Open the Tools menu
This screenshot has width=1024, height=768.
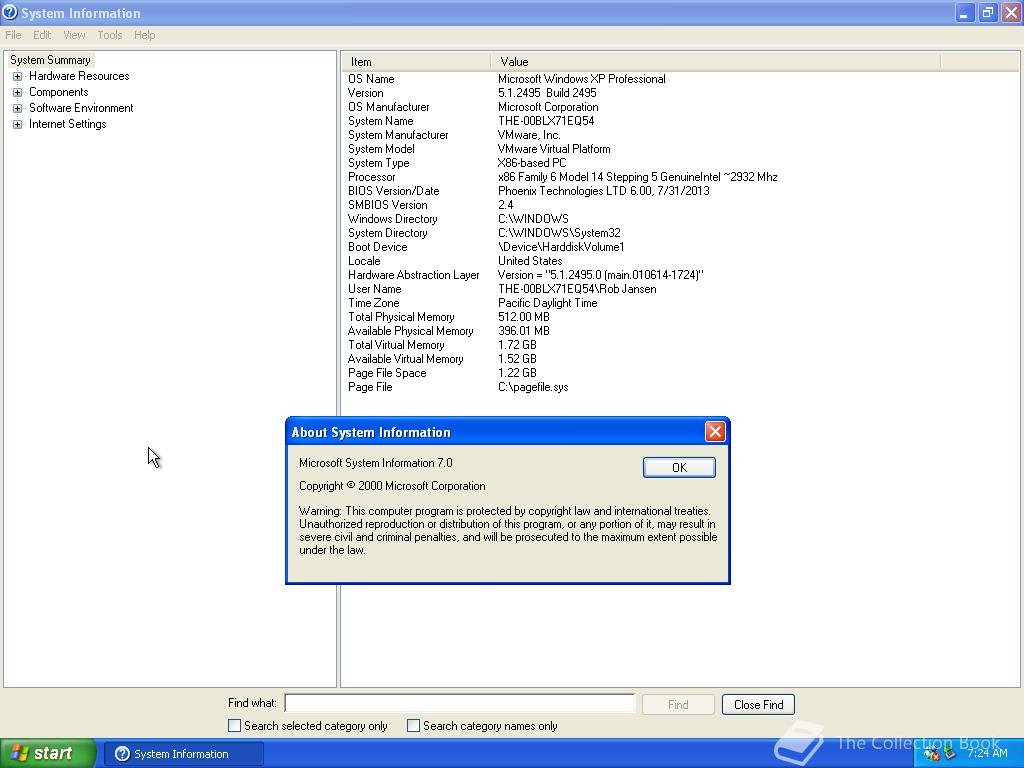pyautogui.click(x=110, y=35)
